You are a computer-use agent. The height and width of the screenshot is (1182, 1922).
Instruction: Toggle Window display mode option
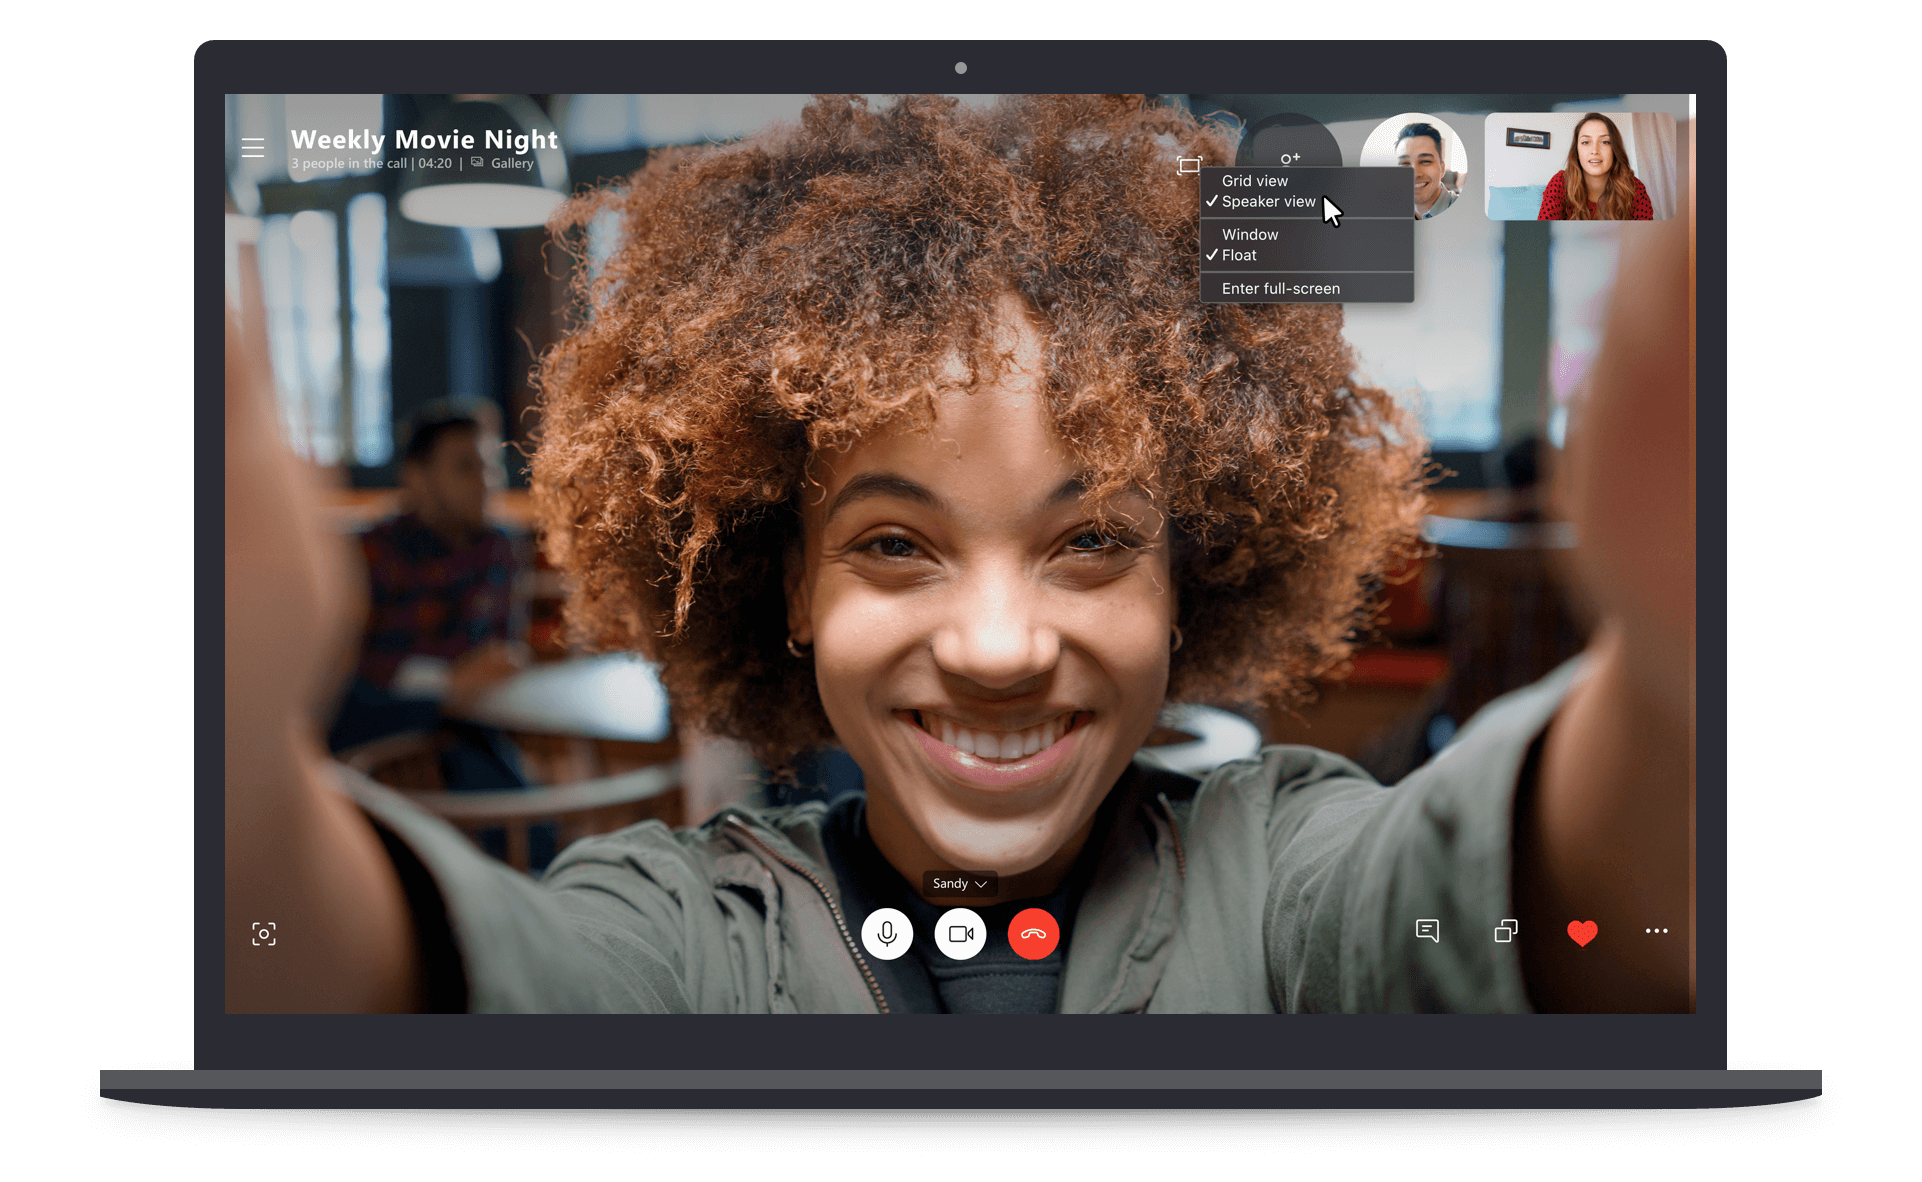1248,233
